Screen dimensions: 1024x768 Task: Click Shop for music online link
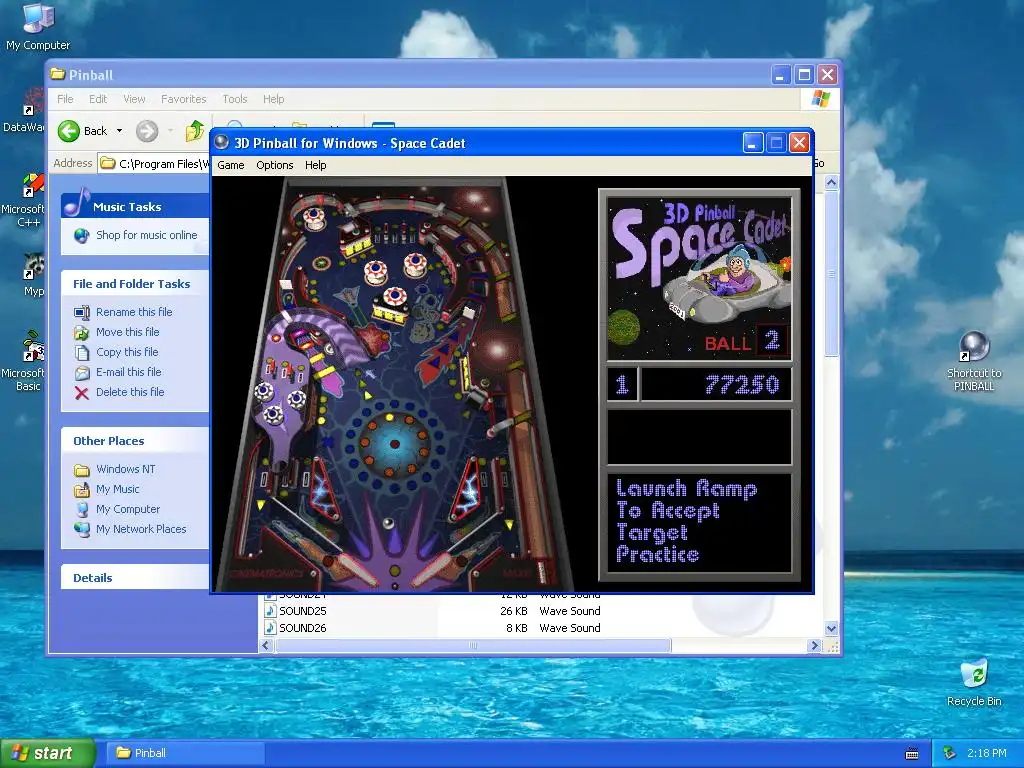pos(146,235)
